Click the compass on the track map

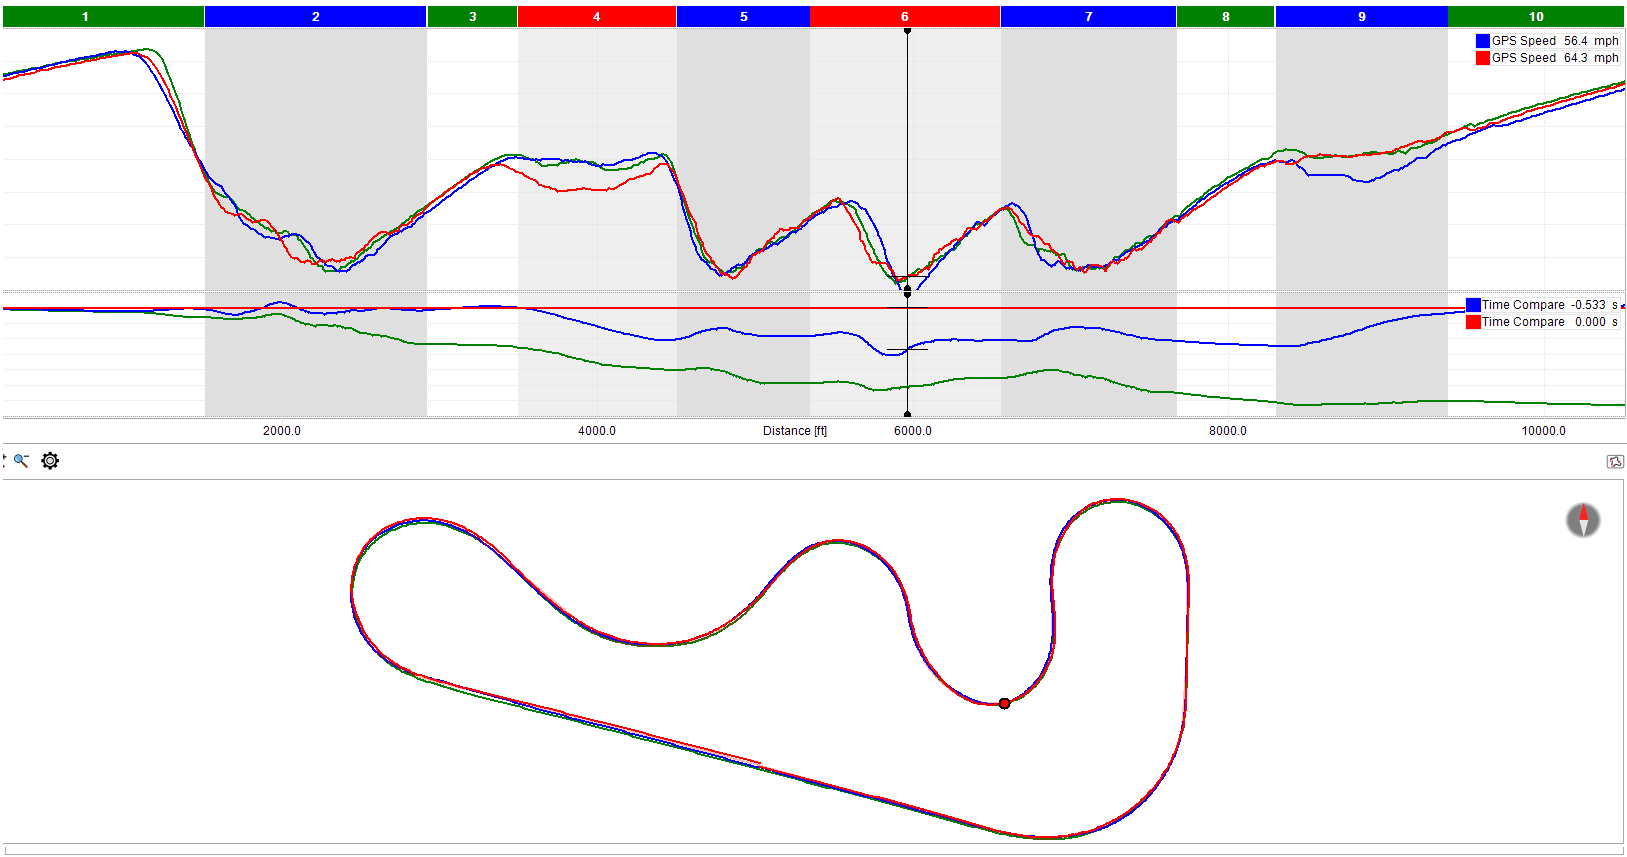click(1583, 520)
